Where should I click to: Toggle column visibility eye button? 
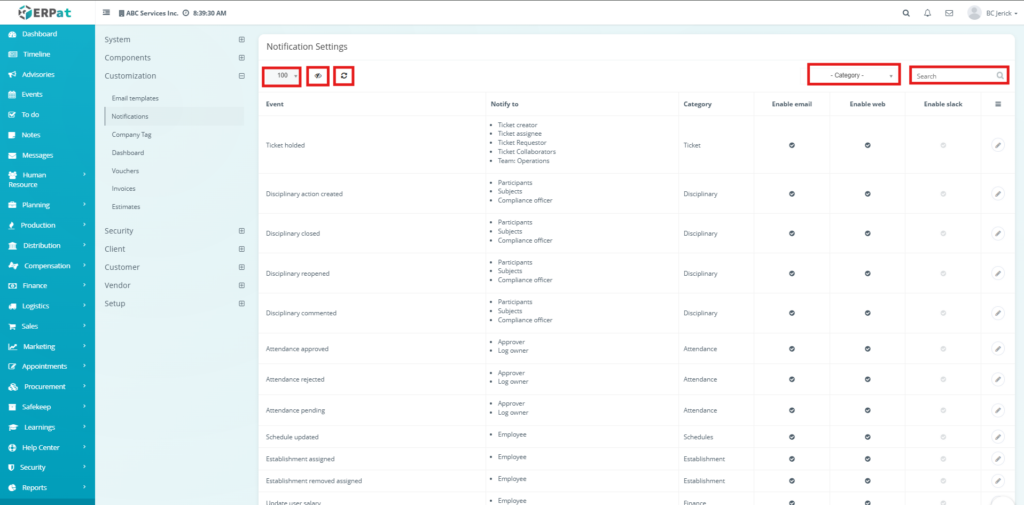click(x=318, y=76)
